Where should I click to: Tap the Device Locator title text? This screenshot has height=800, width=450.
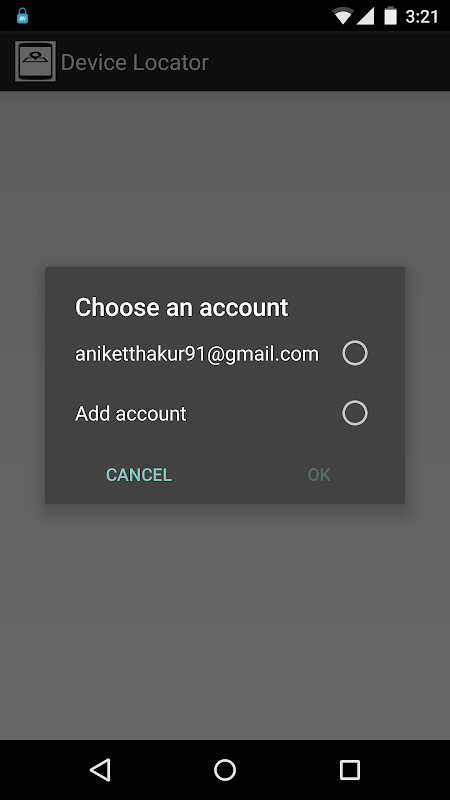tap(135, 62)
